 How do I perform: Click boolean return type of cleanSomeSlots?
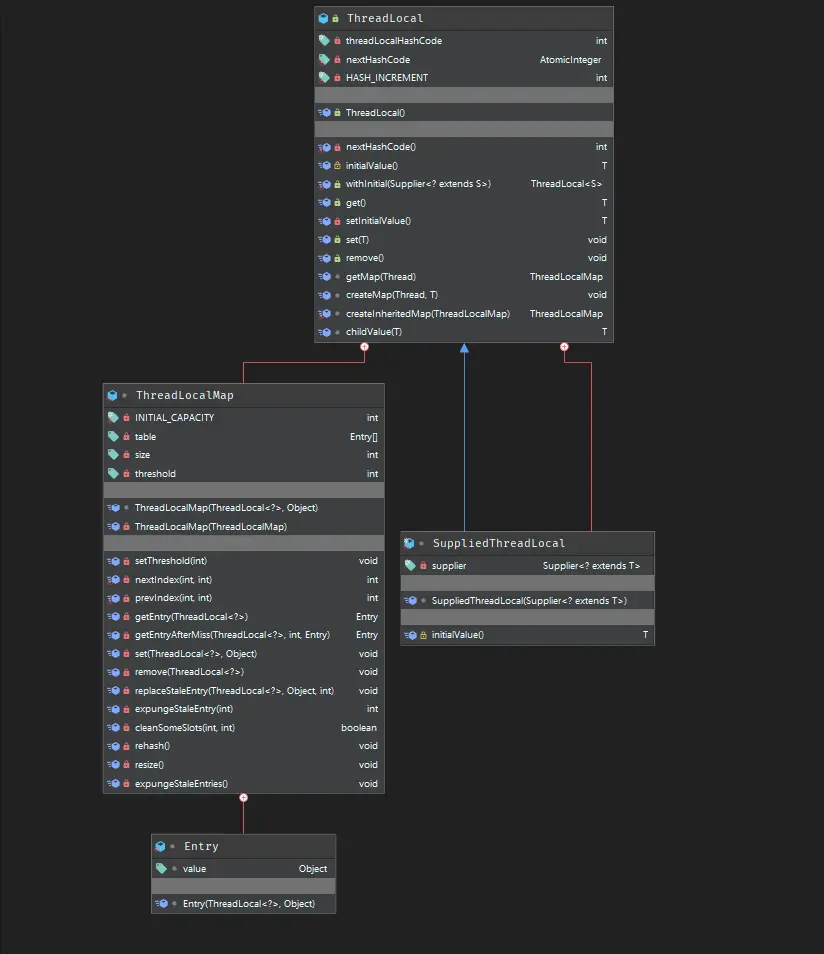click(358, 728)
